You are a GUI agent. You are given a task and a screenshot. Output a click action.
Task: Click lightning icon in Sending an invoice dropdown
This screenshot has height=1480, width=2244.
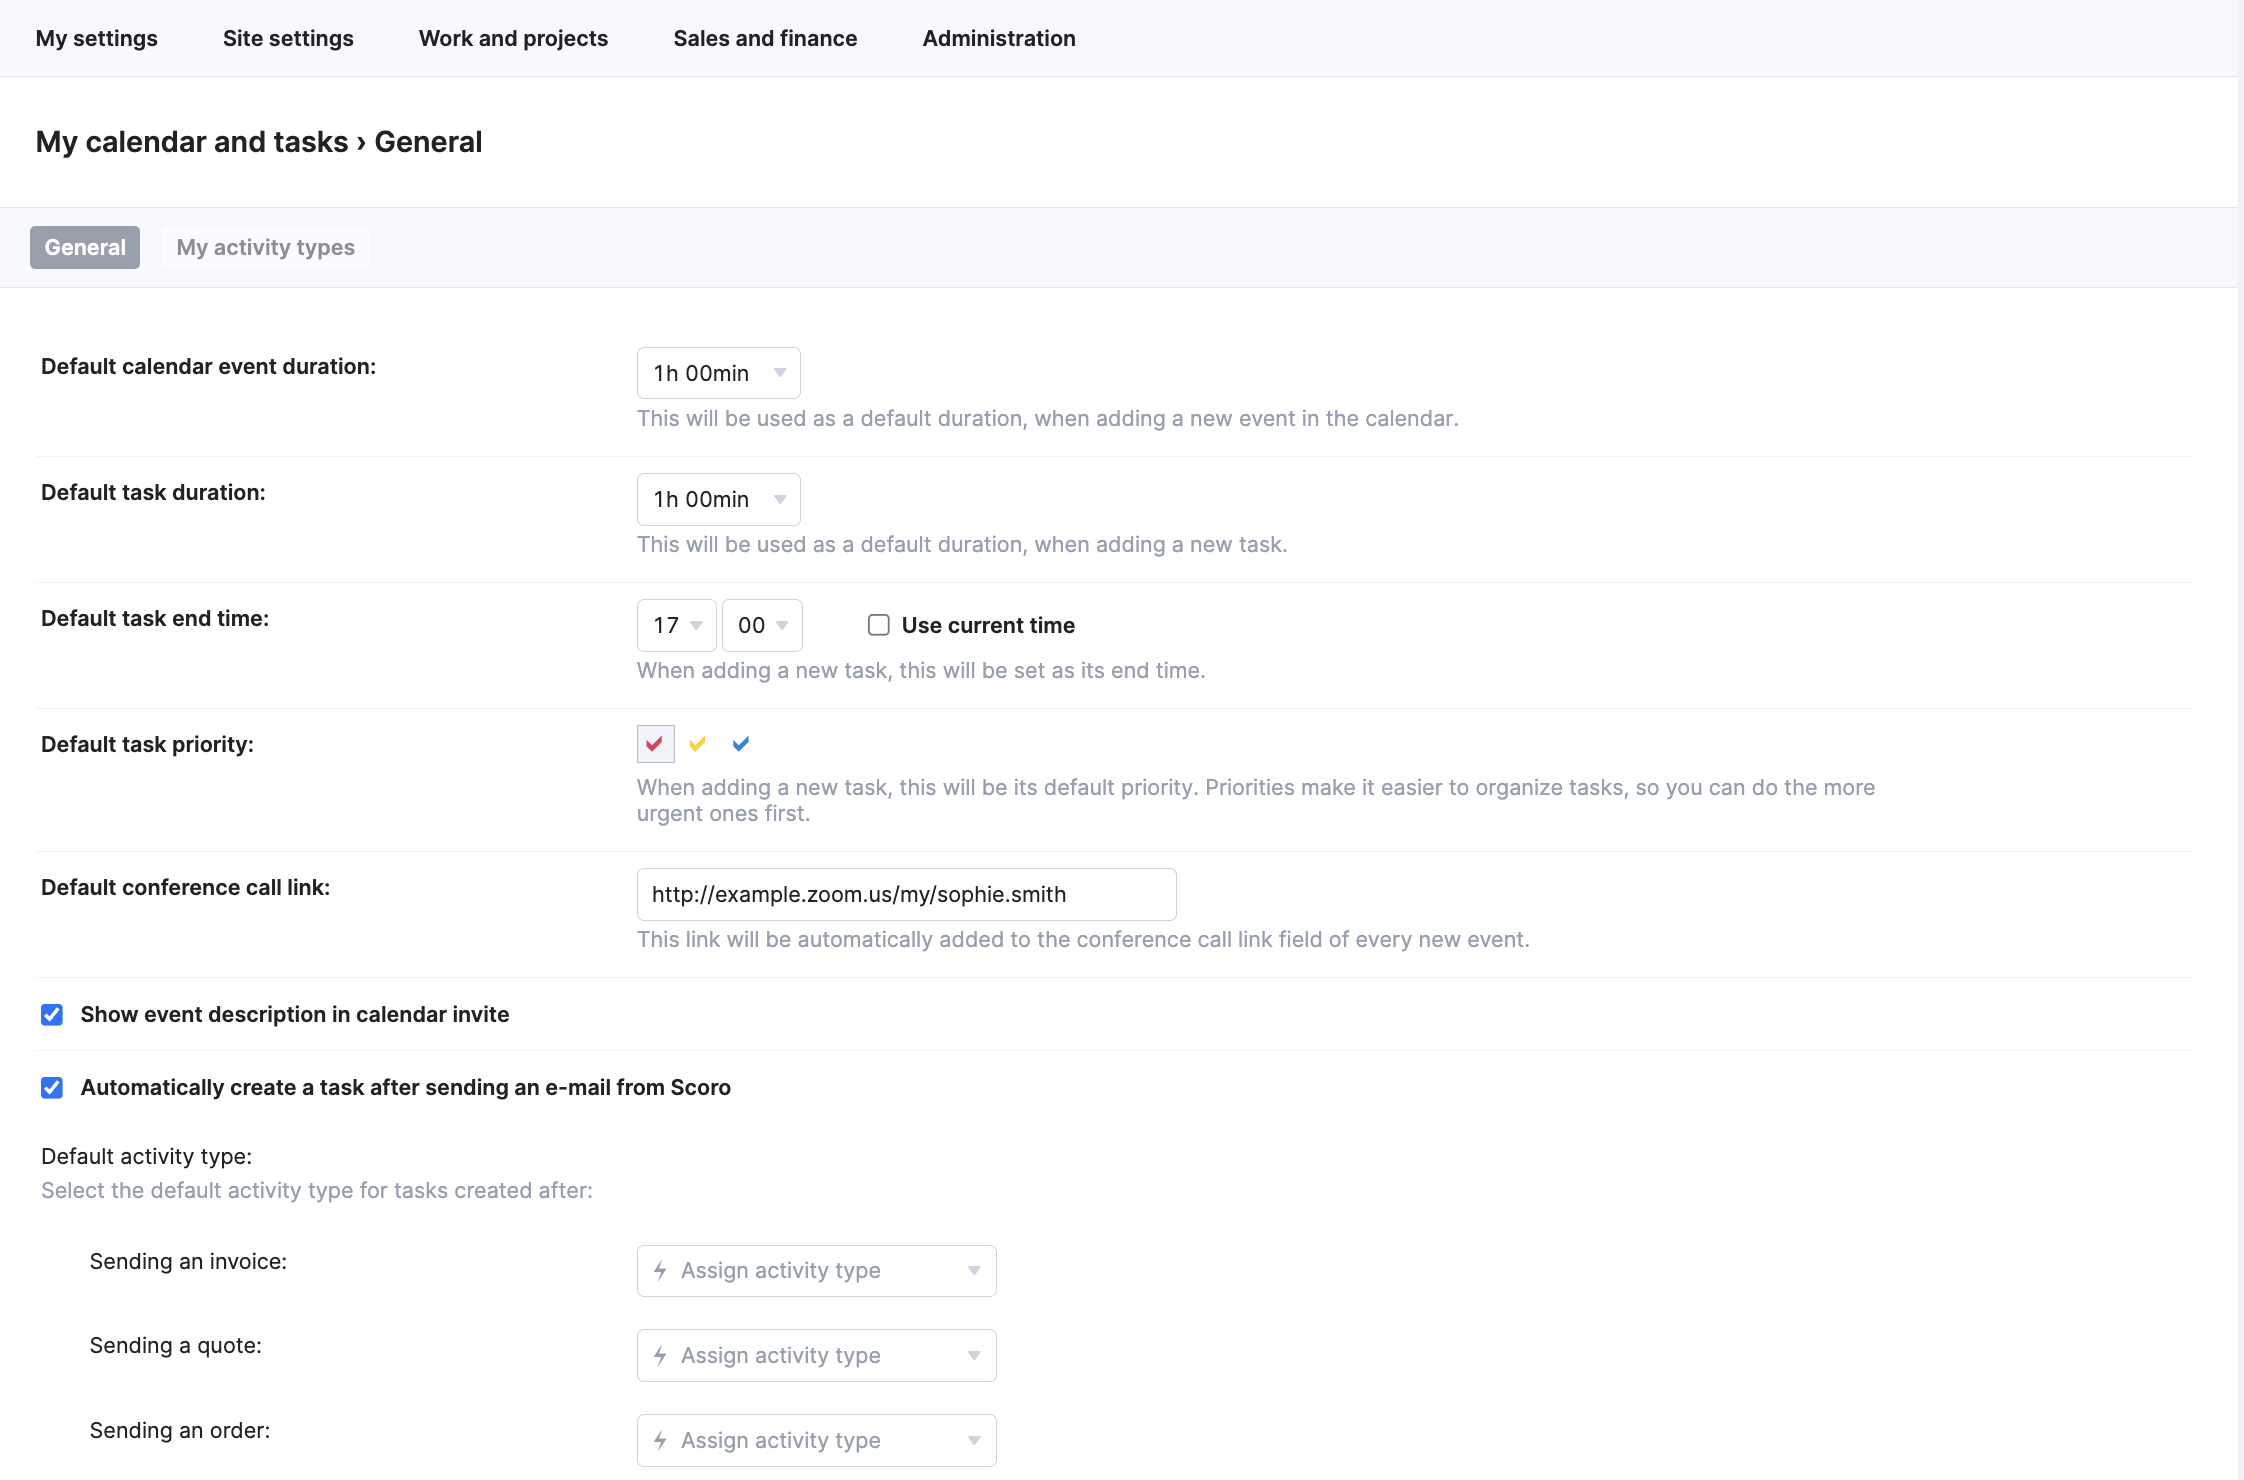tap(660, 1271)
